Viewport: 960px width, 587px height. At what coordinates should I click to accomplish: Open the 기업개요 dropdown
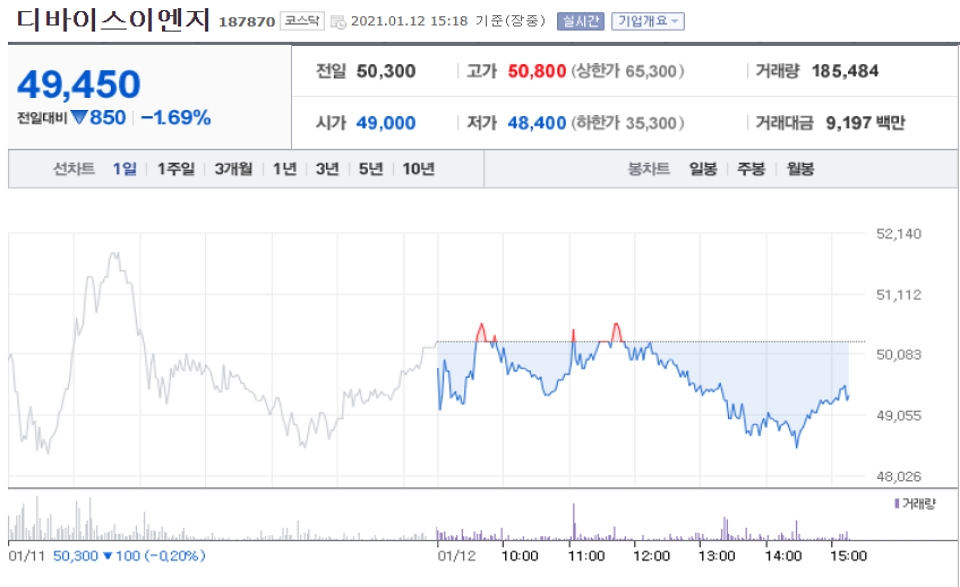coord(648,21)
